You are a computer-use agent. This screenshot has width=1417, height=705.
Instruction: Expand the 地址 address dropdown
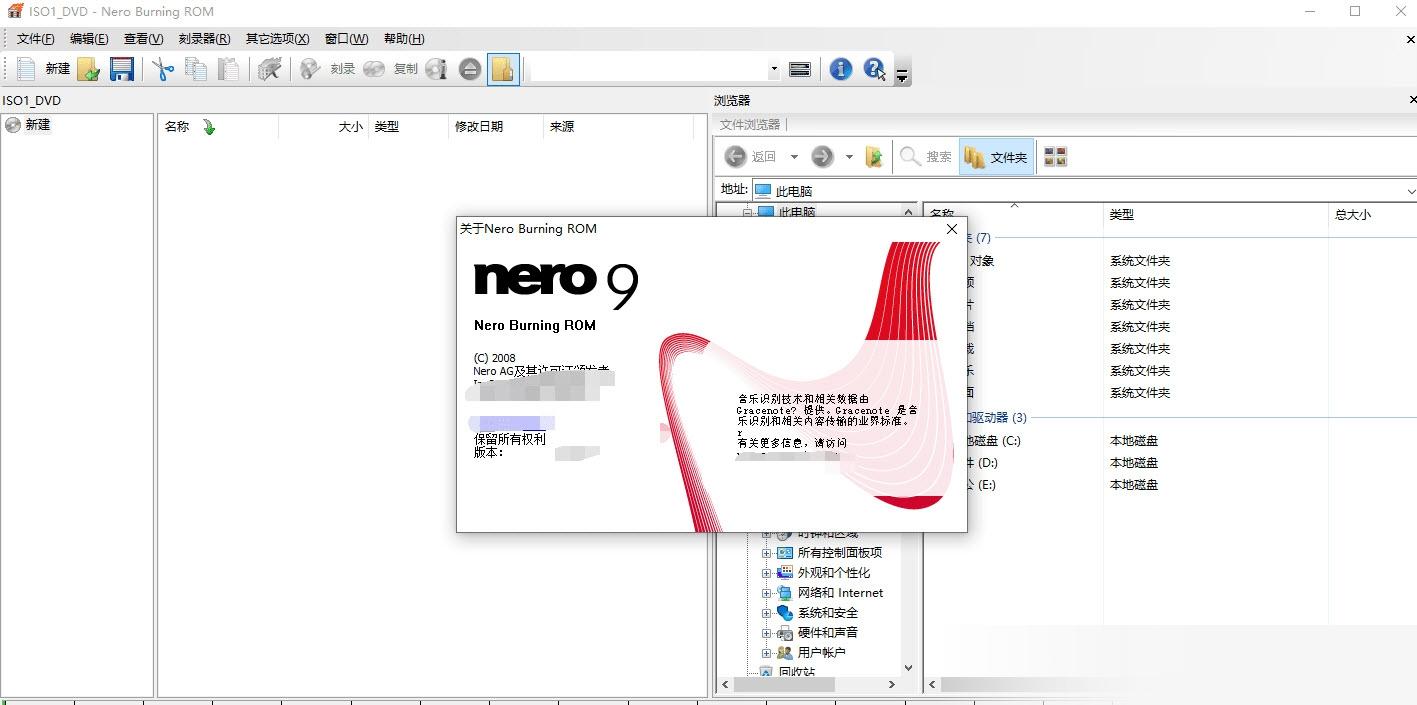(x=1410, y=191)
